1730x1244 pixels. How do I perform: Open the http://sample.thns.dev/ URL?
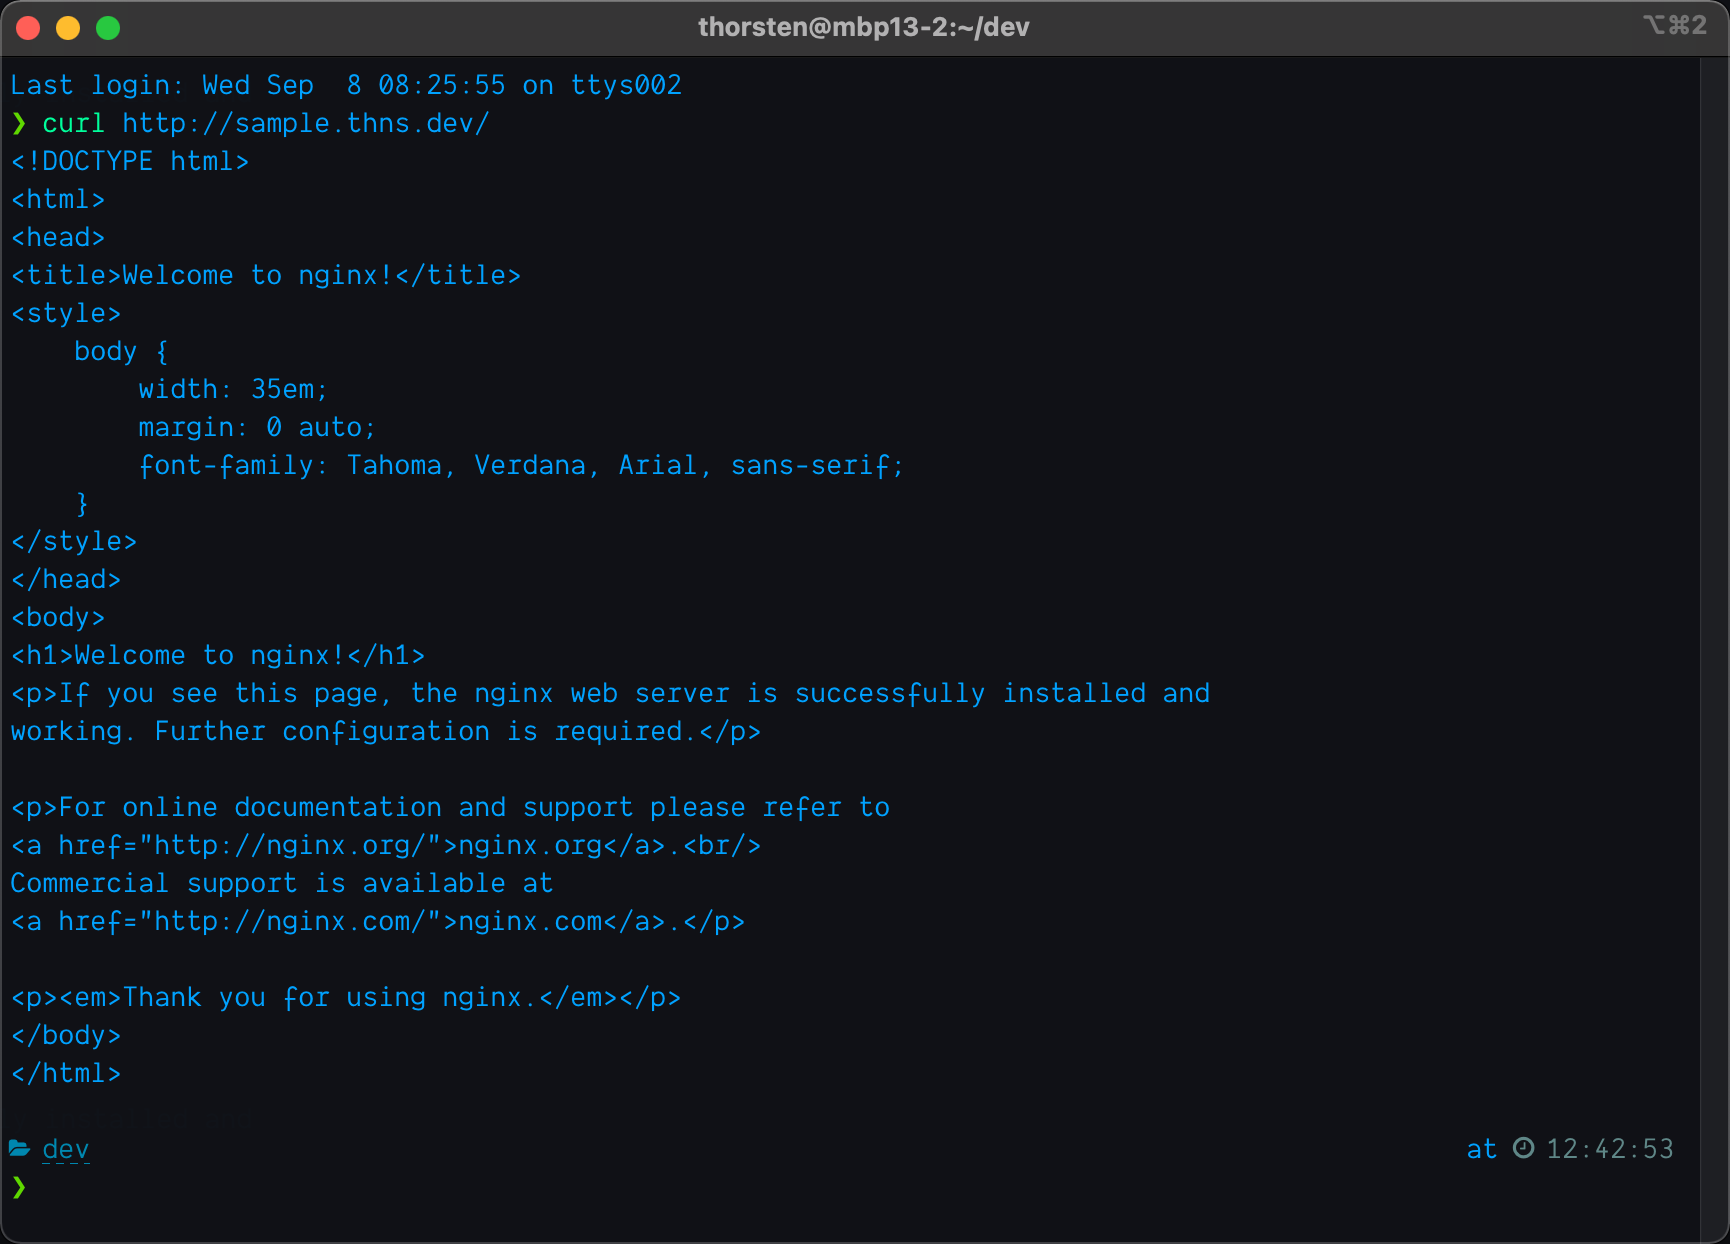[x=305, y=123]
